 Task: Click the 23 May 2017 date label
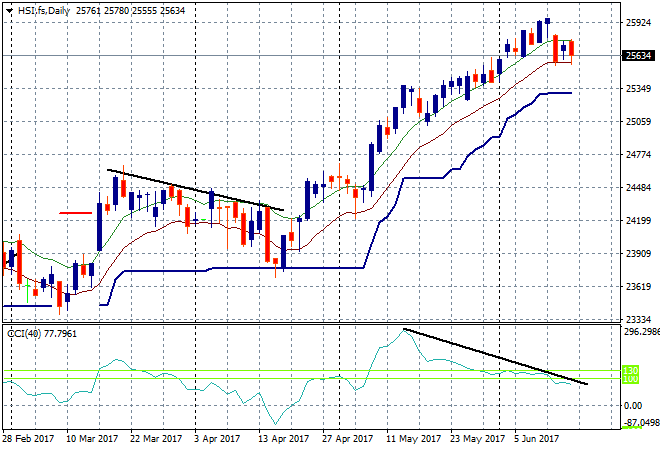tap(477, 439)
